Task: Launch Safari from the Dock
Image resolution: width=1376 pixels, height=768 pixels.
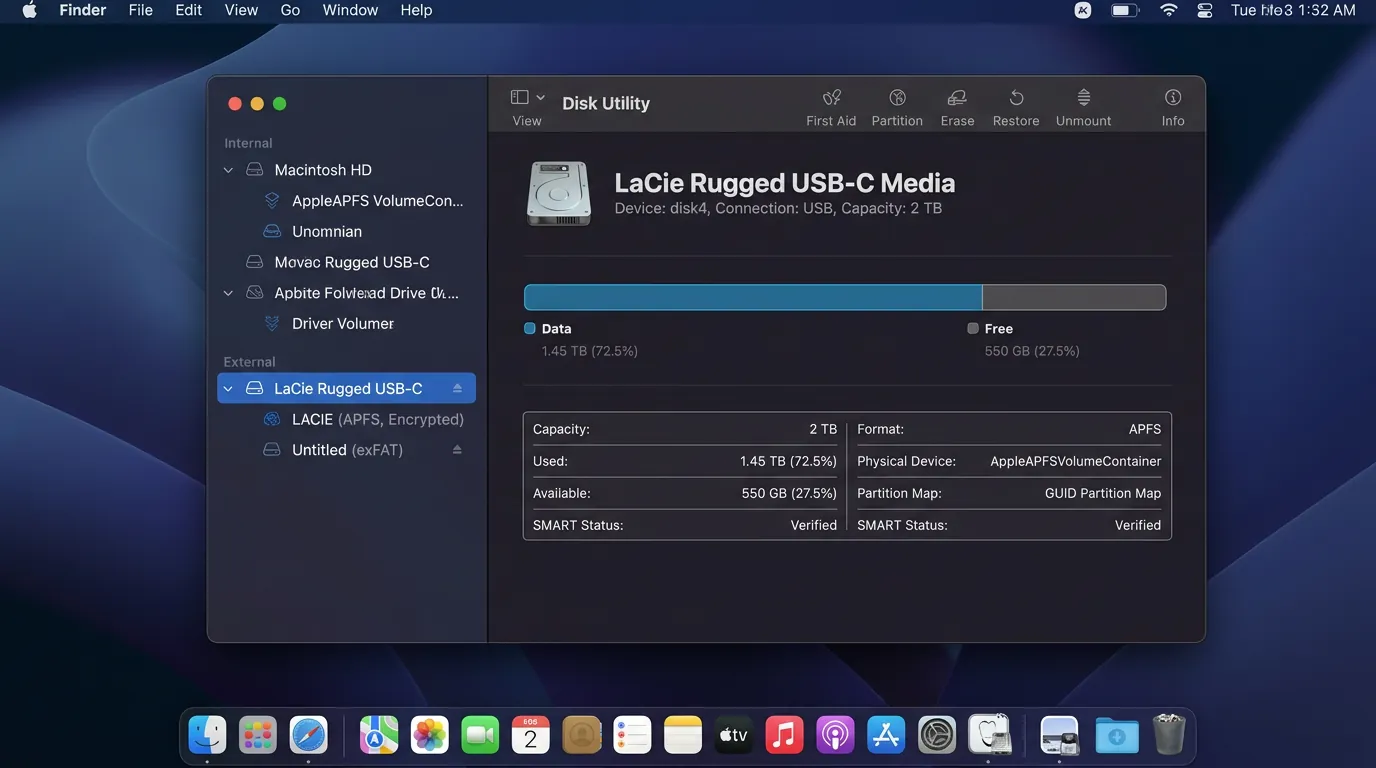Action: [x=309, y=736]
